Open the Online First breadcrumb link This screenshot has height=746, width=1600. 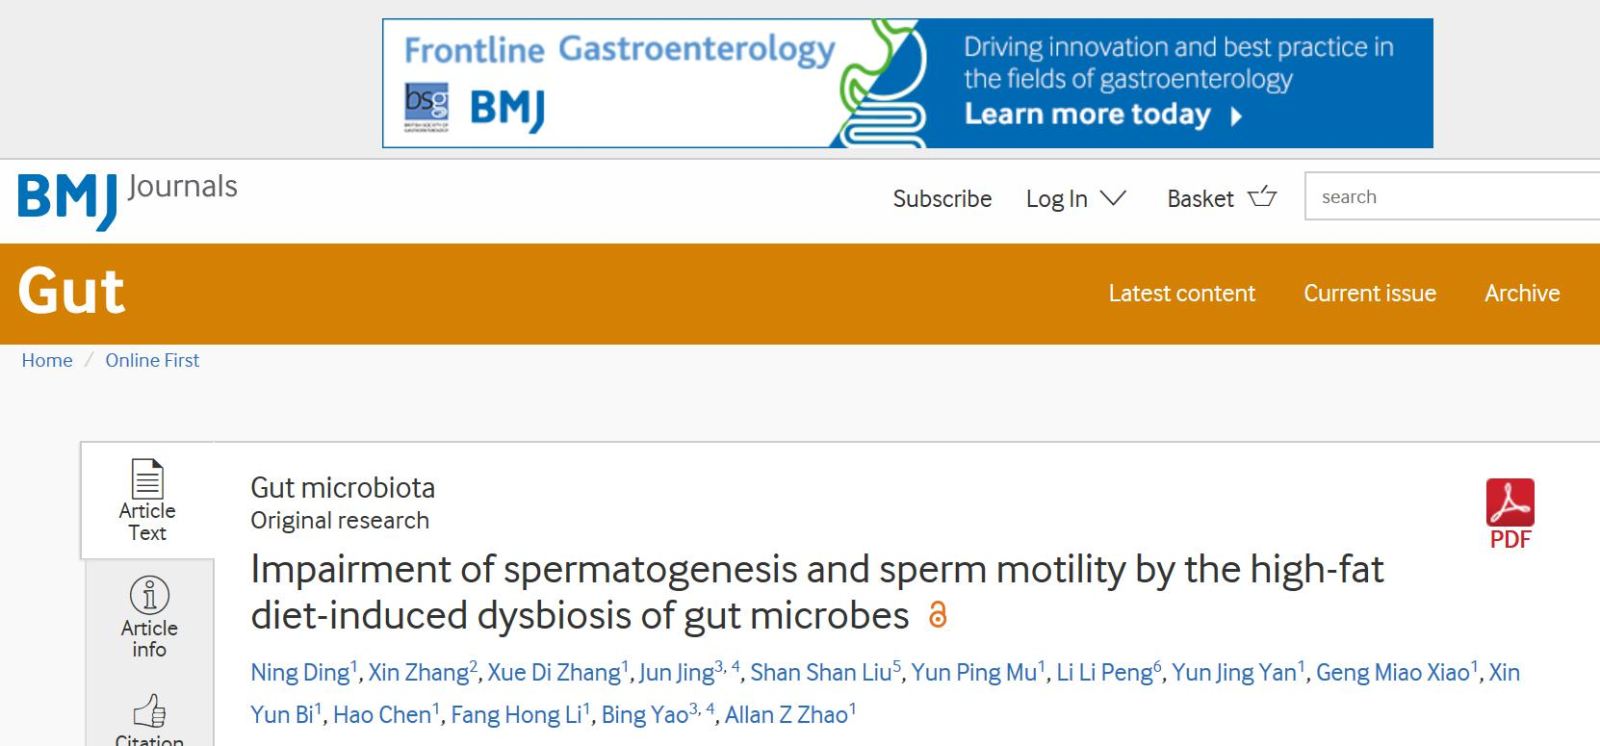pos(152,360)
